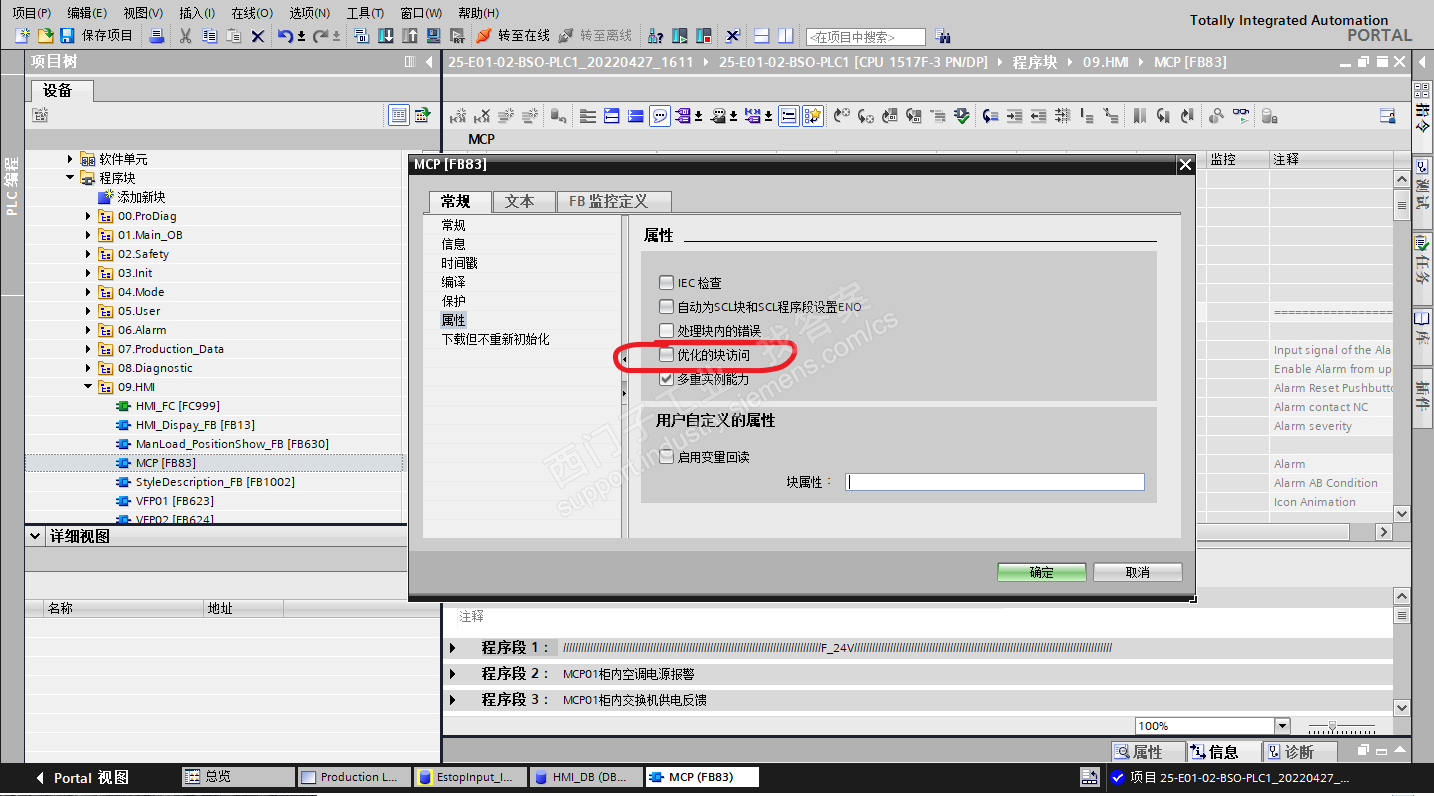Collapse the 详细视图 panel
Viewport: 1434px width, 796px height.
(x=35, y=537)
